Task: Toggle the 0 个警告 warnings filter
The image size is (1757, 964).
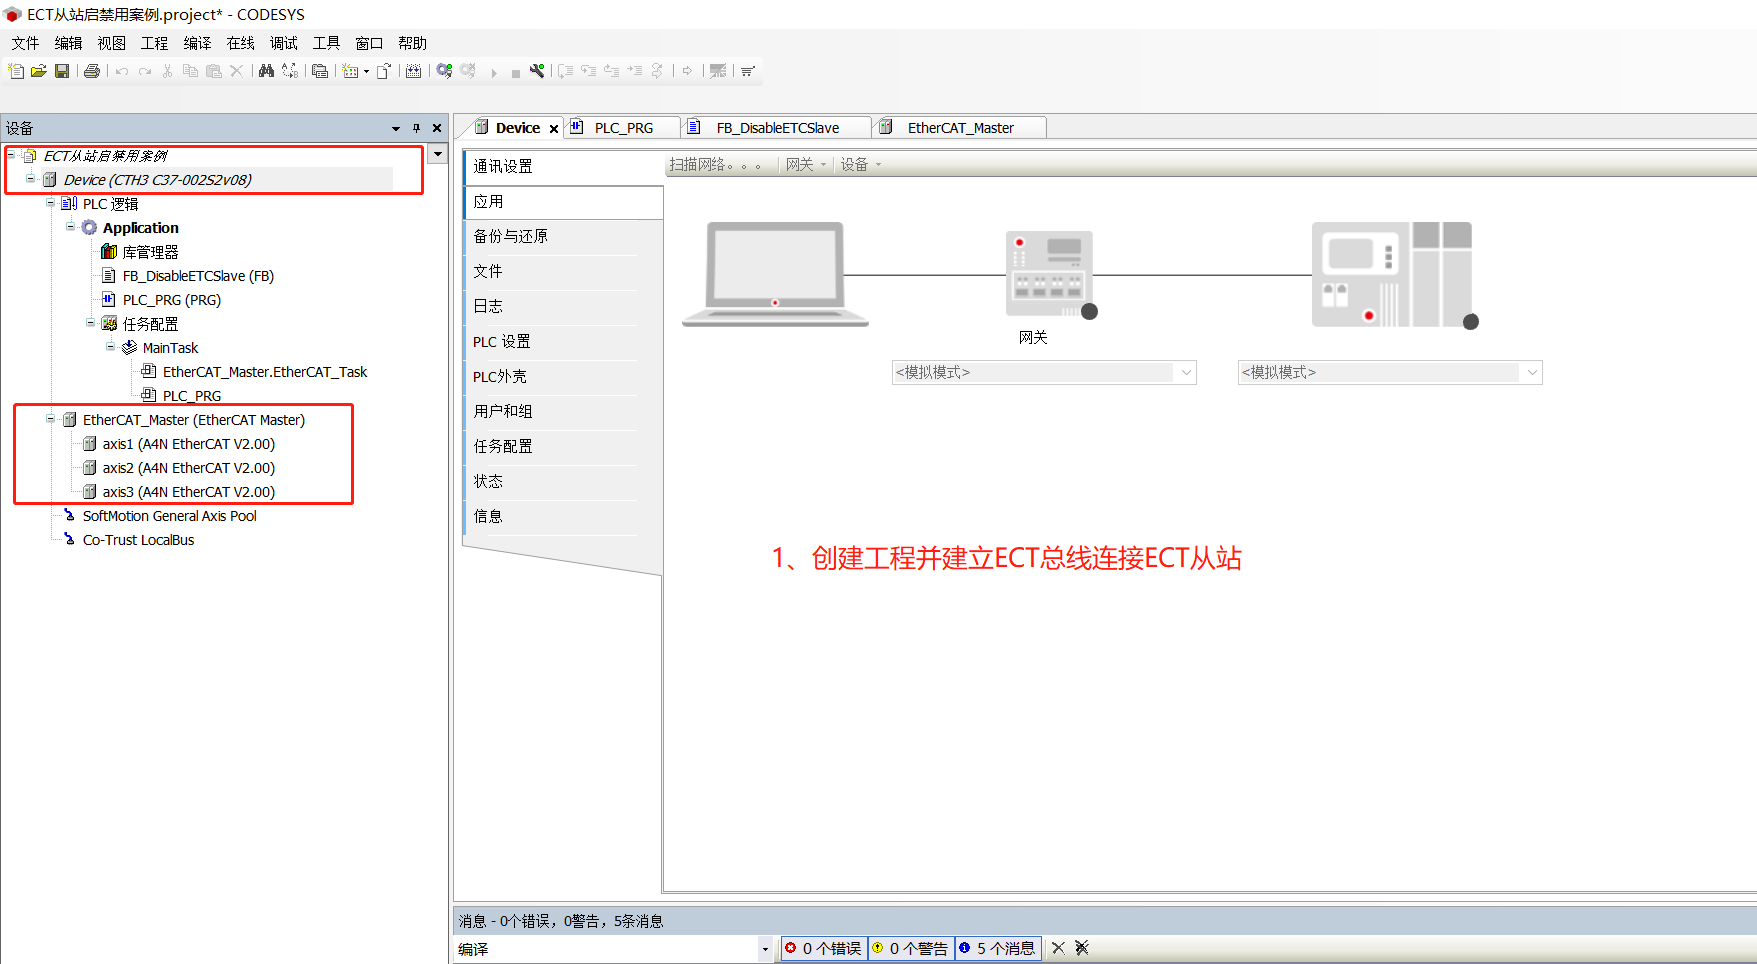Action: [x=911, y=948]
